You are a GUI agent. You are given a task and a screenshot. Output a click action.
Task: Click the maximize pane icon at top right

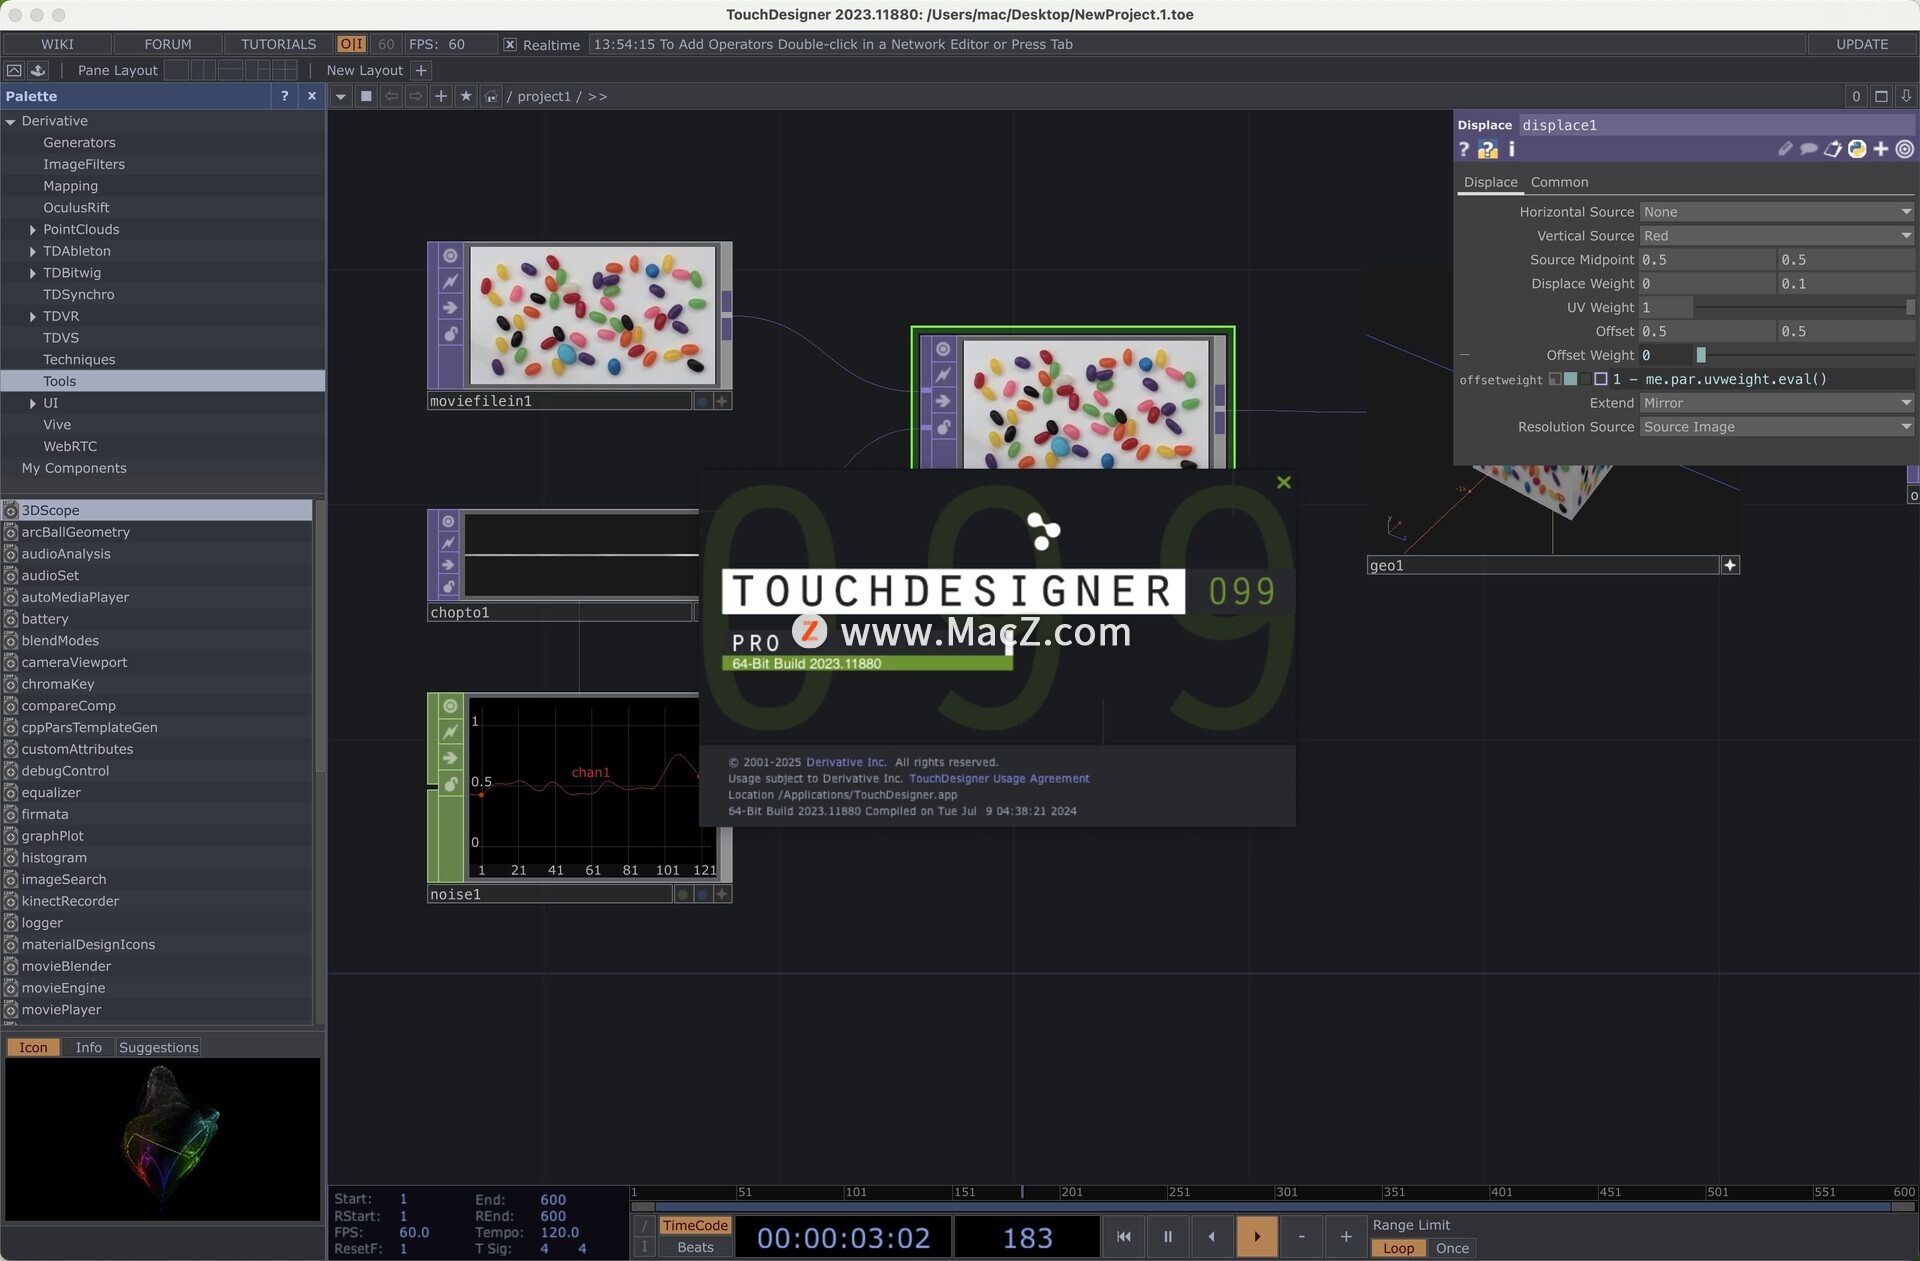[x=1881, y=96]
